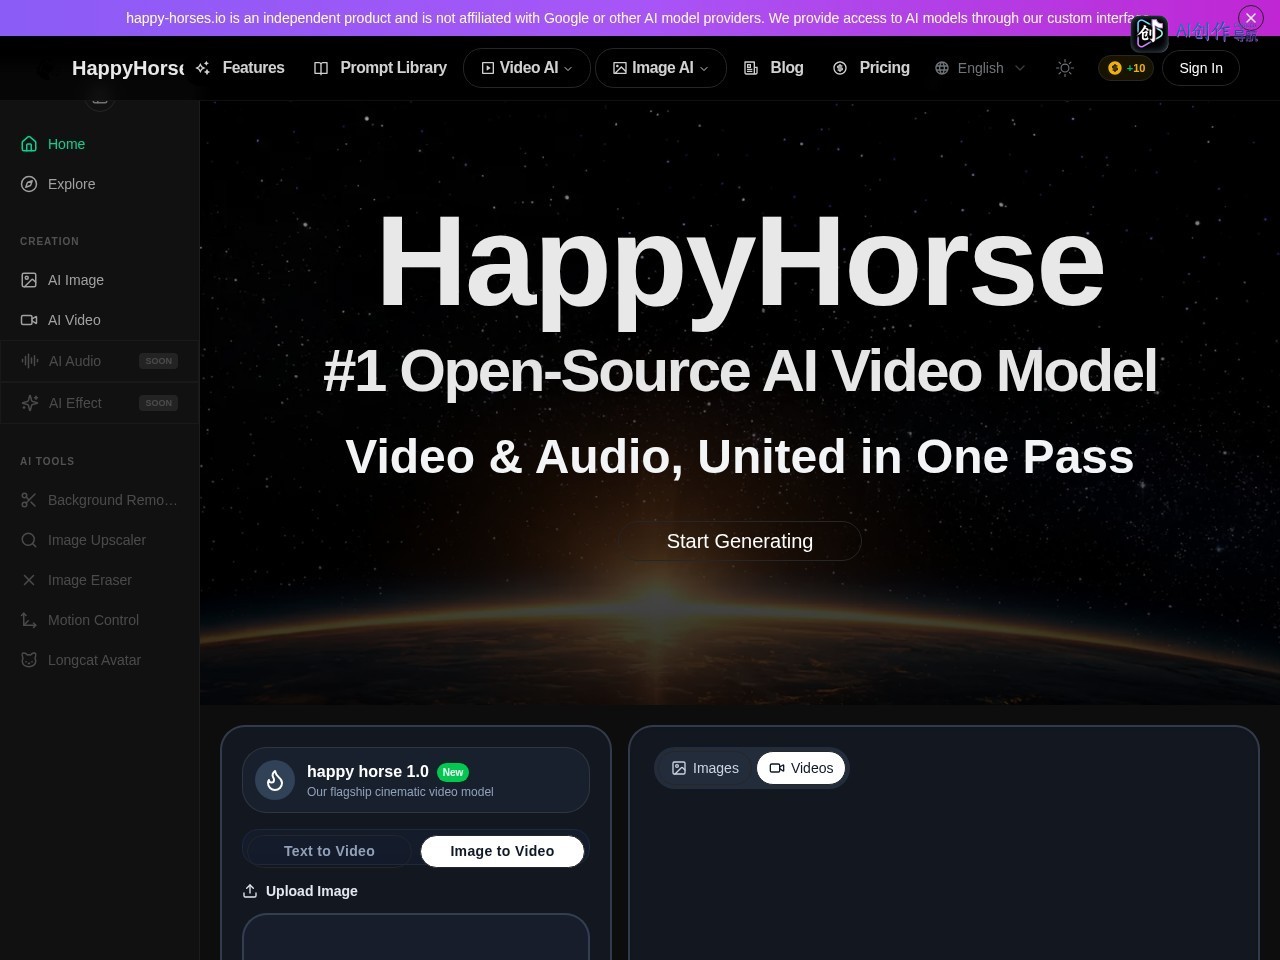Open the Motion Control tool link
Screen dimensions: 1280x960
click(x=99, y=620)
